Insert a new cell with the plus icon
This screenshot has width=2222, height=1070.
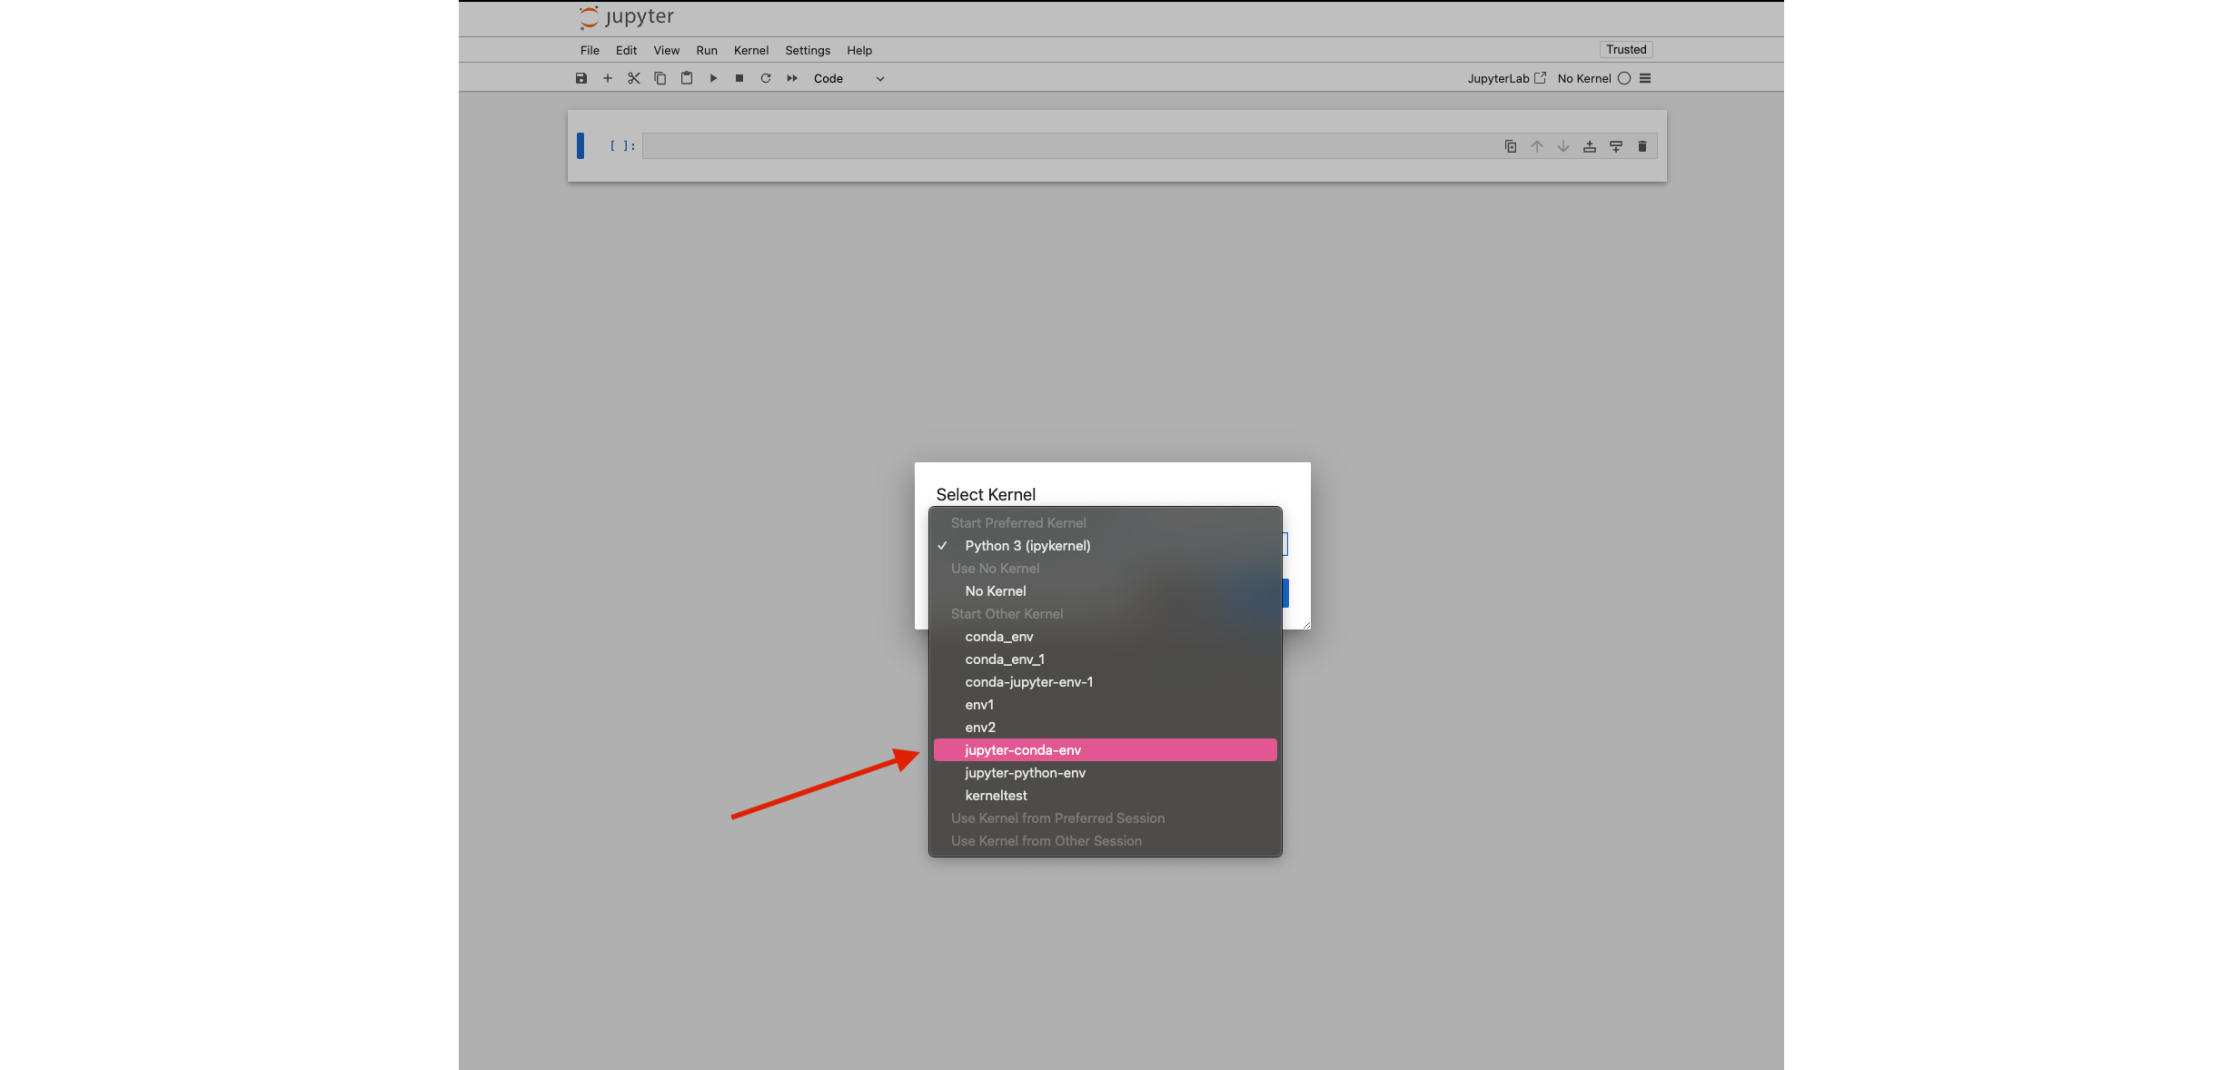click(607, 78)
